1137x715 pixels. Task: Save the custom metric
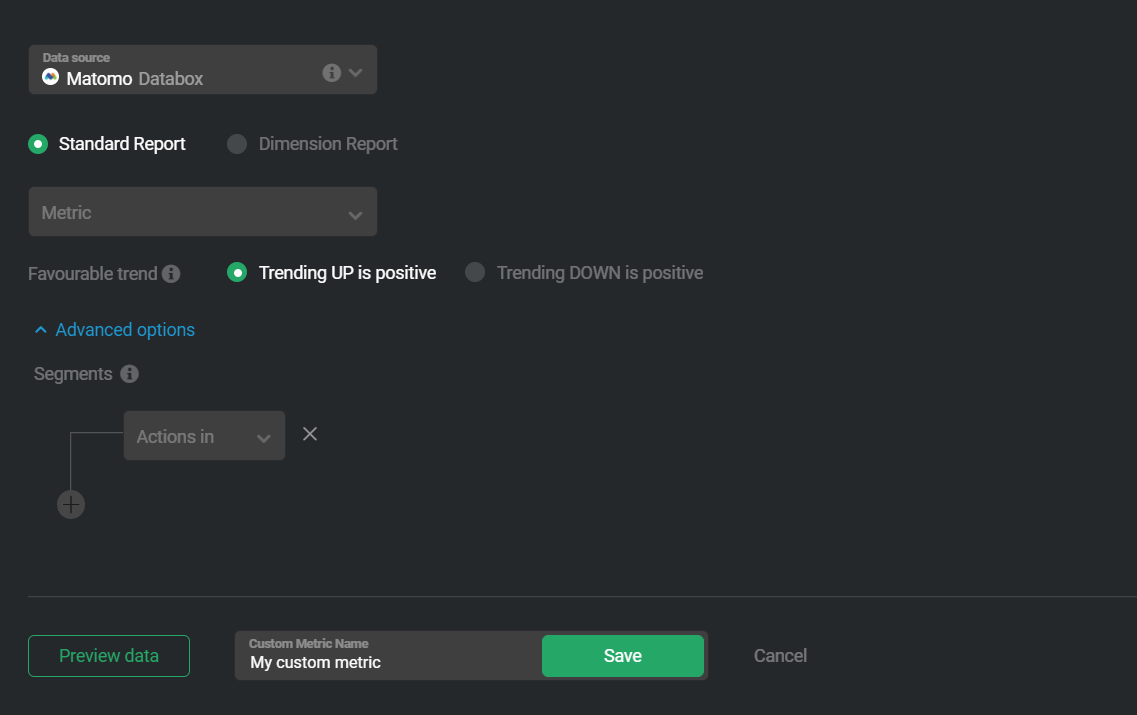point(623,656)
